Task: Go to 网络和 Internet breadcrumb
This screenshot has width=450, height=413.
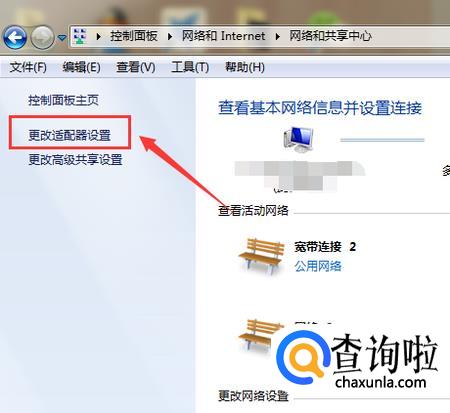Action: (x=223, y=36)
